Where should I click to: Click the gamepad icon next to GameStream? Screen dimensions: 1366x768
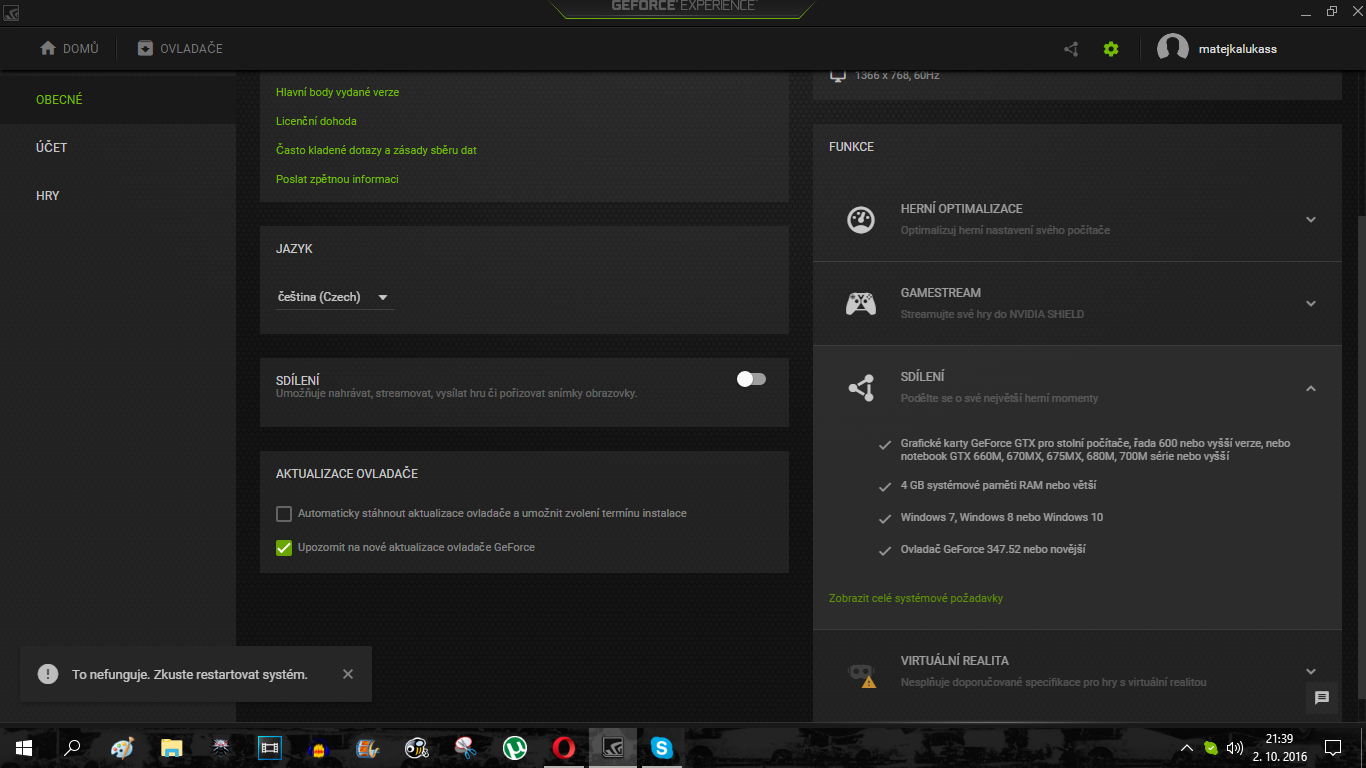[x=861, y=303]
